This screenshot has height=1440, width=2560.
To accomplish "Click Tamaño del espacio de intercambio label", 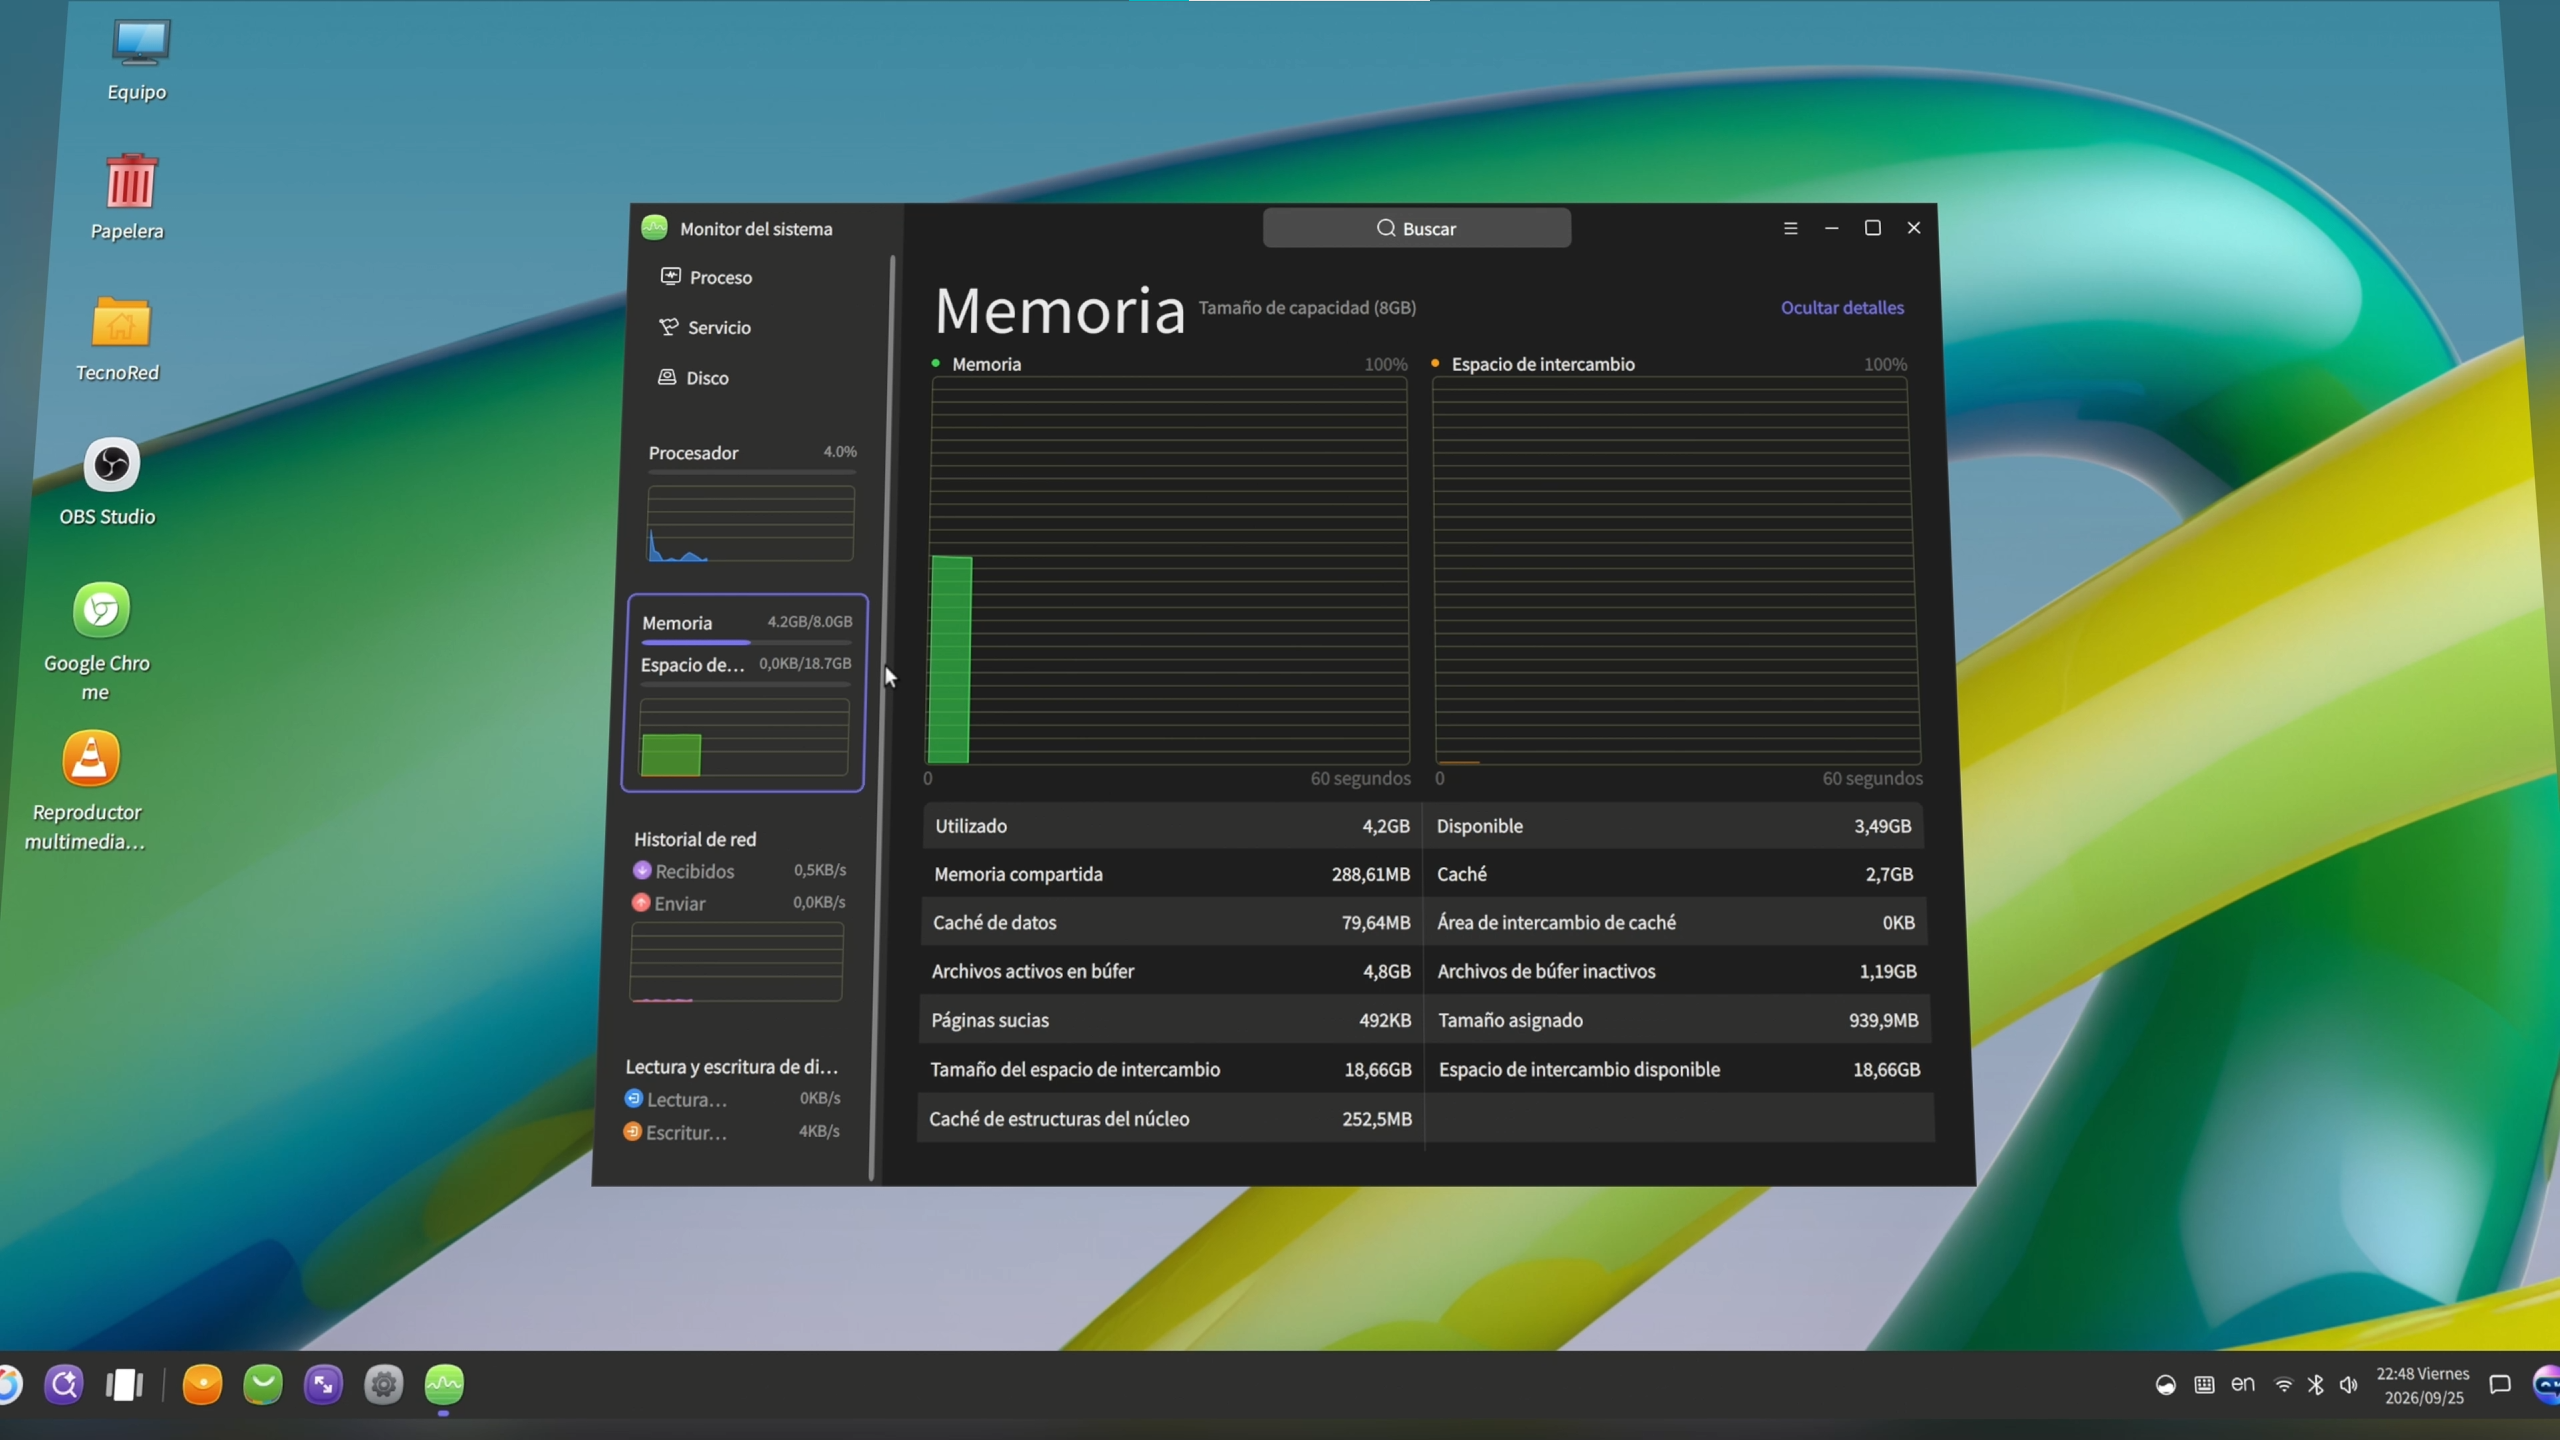I will pyautogui.click(x=1075, y=1069).
